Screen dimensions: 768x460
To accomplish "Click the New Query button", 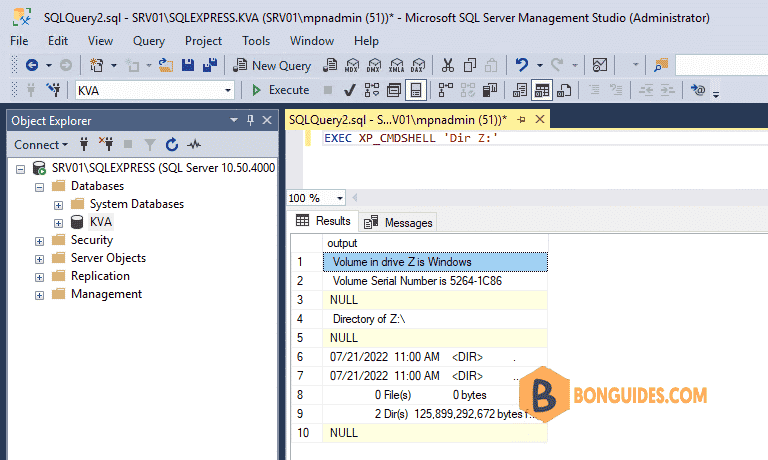I will pyautogui.click(x=272, y=65).
